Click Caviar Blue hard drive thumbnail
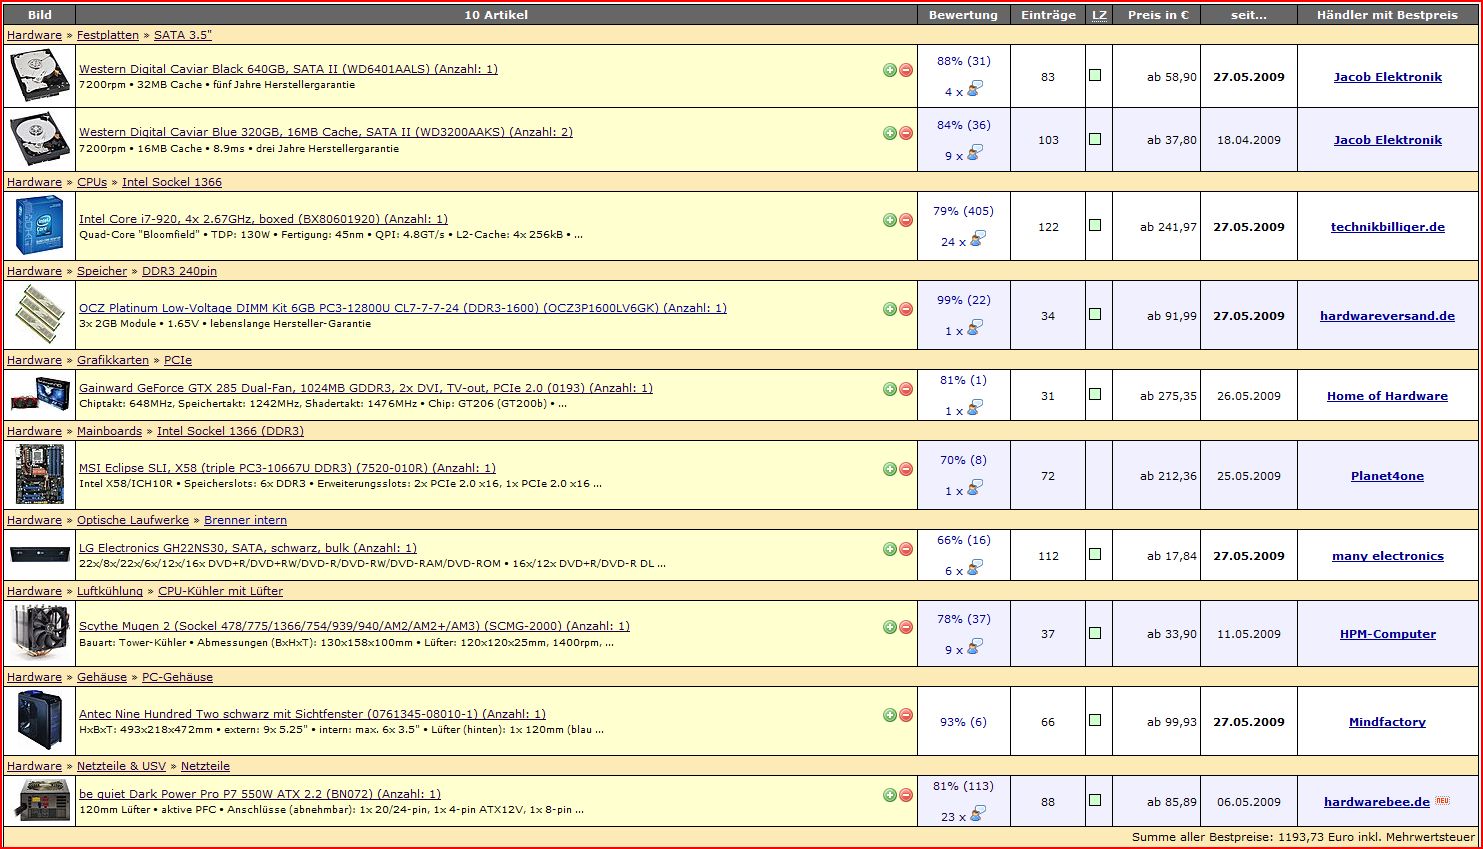The height and width of the screenshot is (849, 1483). (39, 140)
